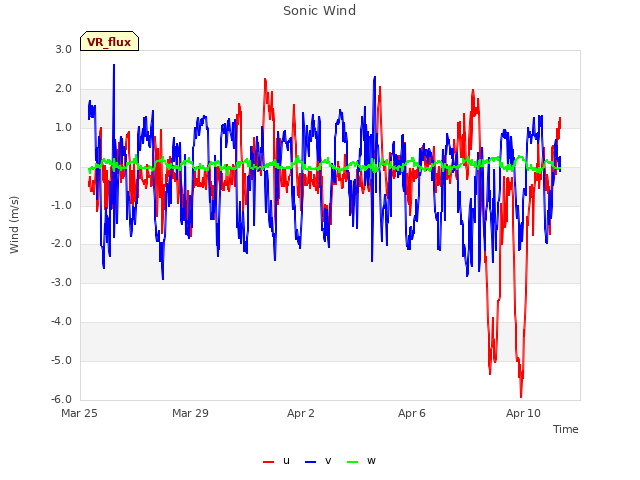The height and width of the screenshot is (480, 640).
Task: Click the red u peak near Apr 1
Action: coord(265,80)
